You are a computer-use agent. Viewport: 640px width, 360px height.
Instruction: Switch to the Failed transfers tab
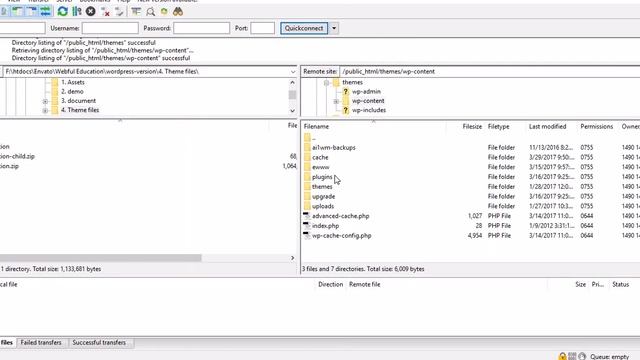[41, 342]
